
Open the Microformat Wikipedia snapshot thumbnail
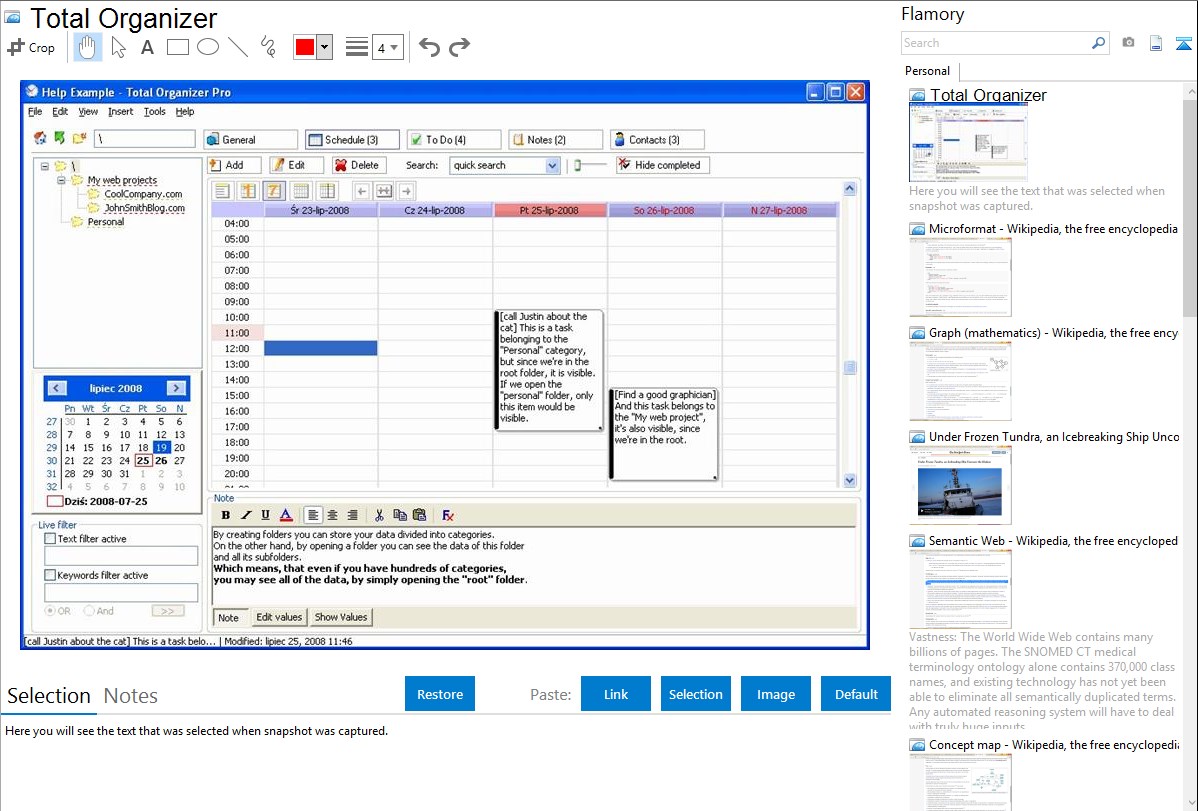point(960,277)
